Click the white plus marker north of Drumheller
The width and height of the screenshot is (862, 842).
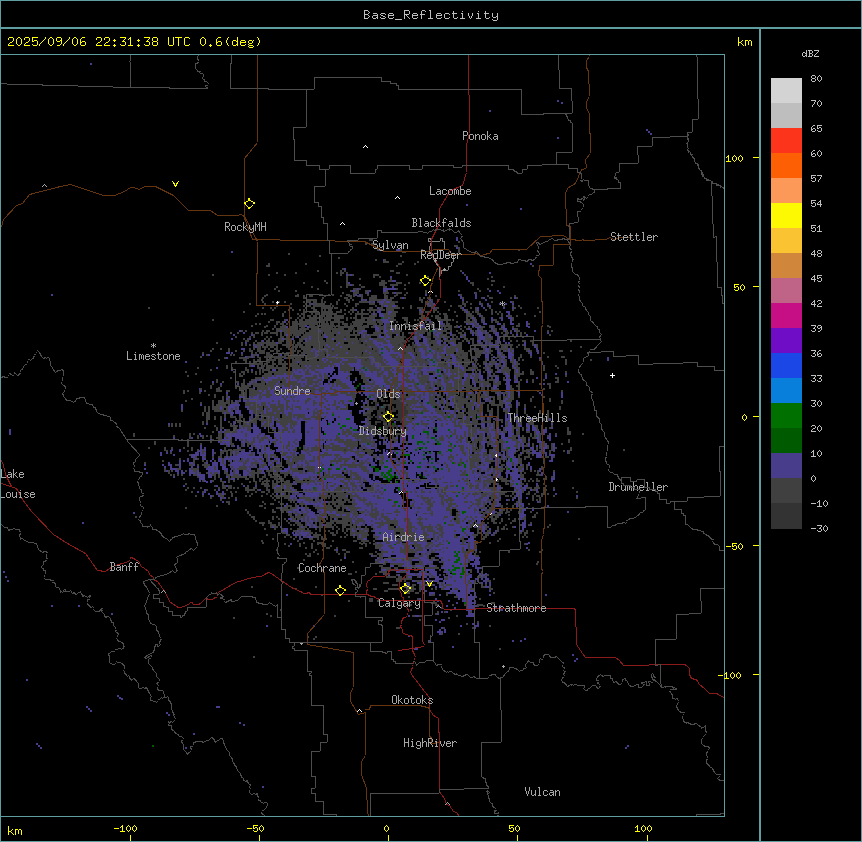coord(612,375)
